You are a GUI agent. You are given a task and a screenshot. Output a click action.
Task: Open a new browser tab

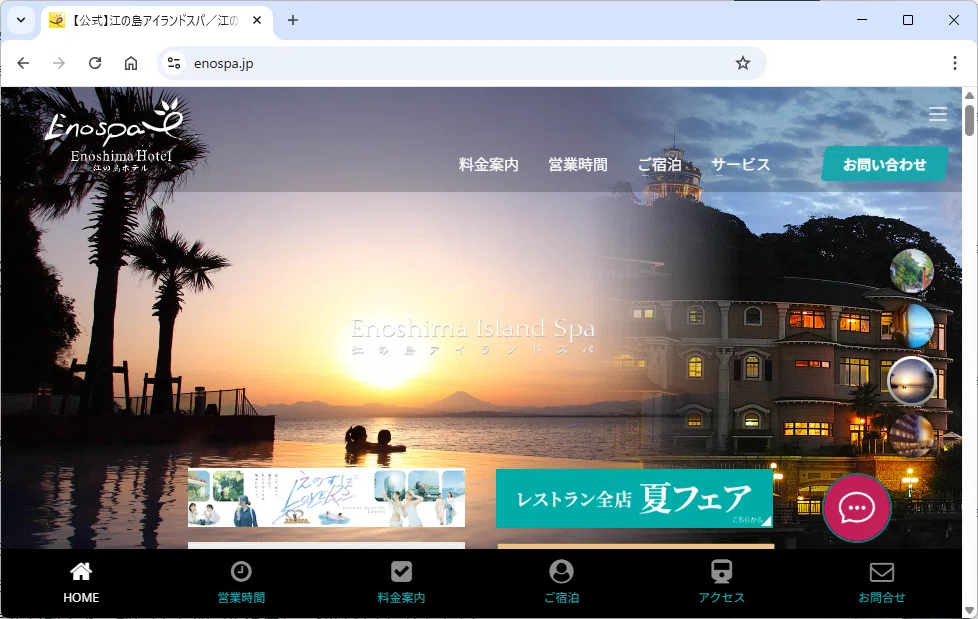[x=293, y=20]
